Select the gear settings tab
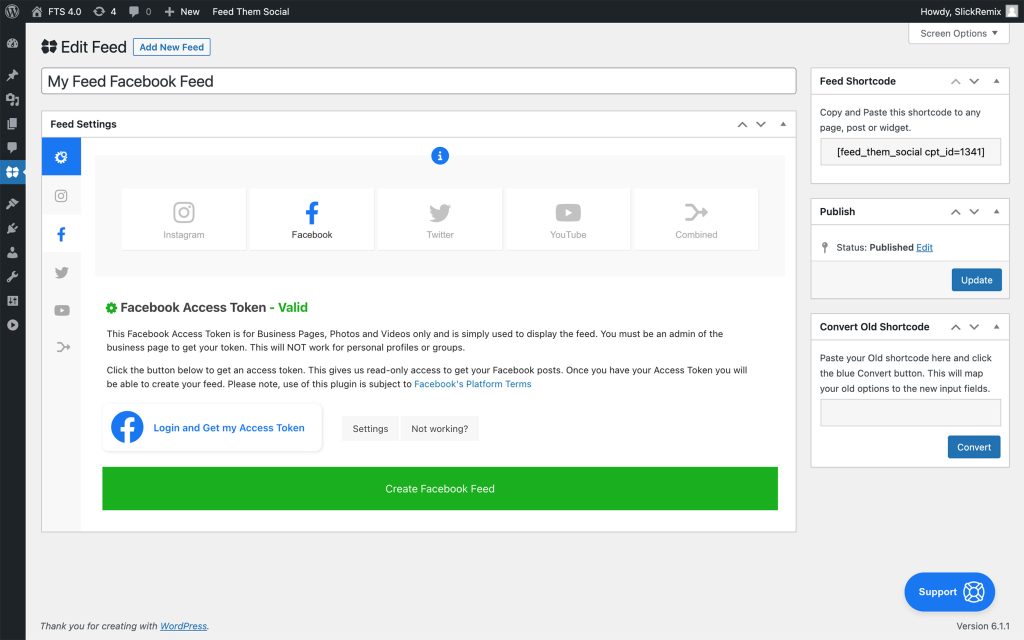1024x640 pixels. click(x=61, y=157)
